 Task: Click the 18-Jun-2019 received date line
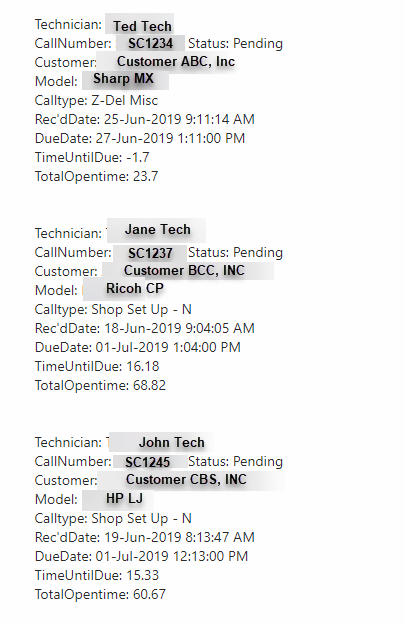[145, 328]
